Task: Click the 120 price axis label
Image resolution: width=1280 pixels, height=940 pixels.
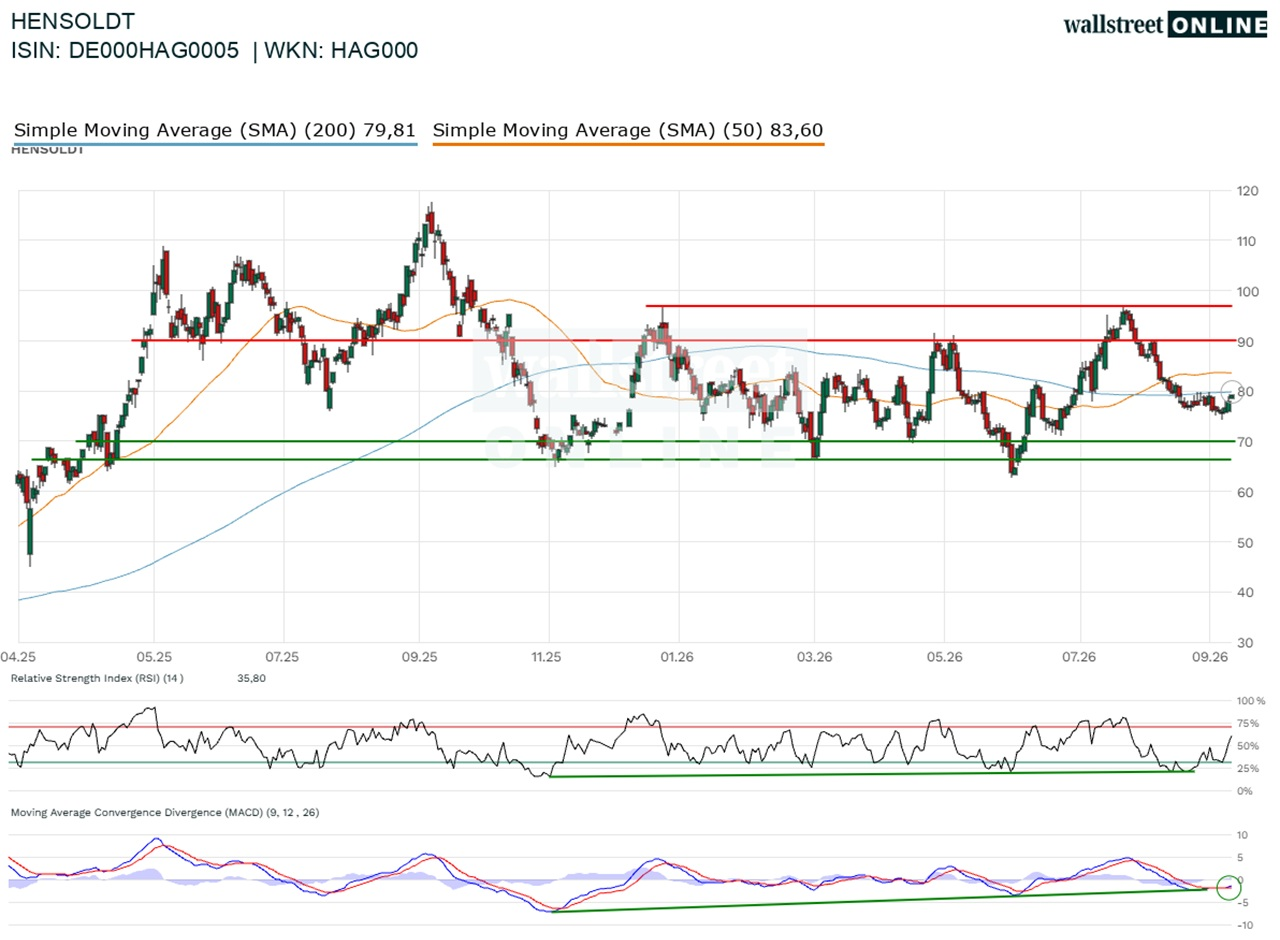Action: [x=1247, y=190]
